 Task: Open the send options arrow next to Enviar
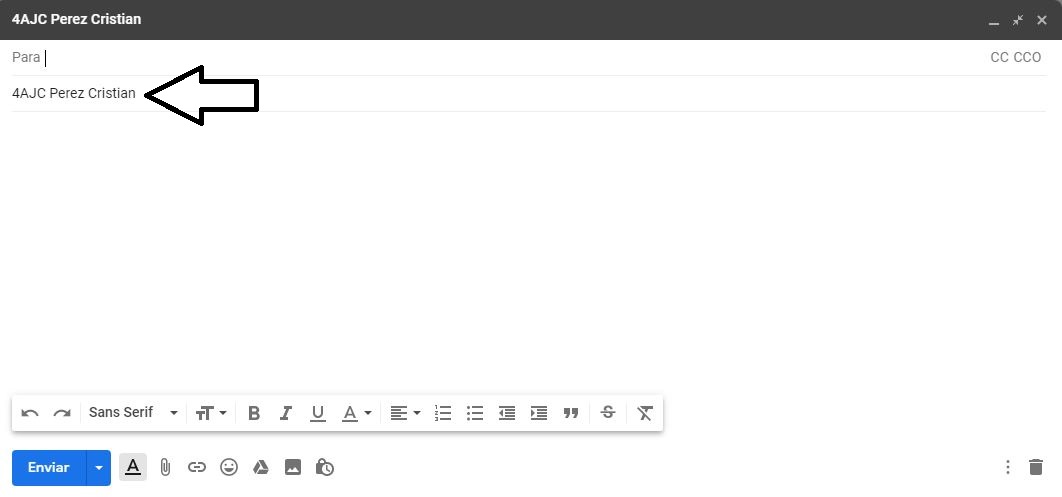tap(99, 468)
